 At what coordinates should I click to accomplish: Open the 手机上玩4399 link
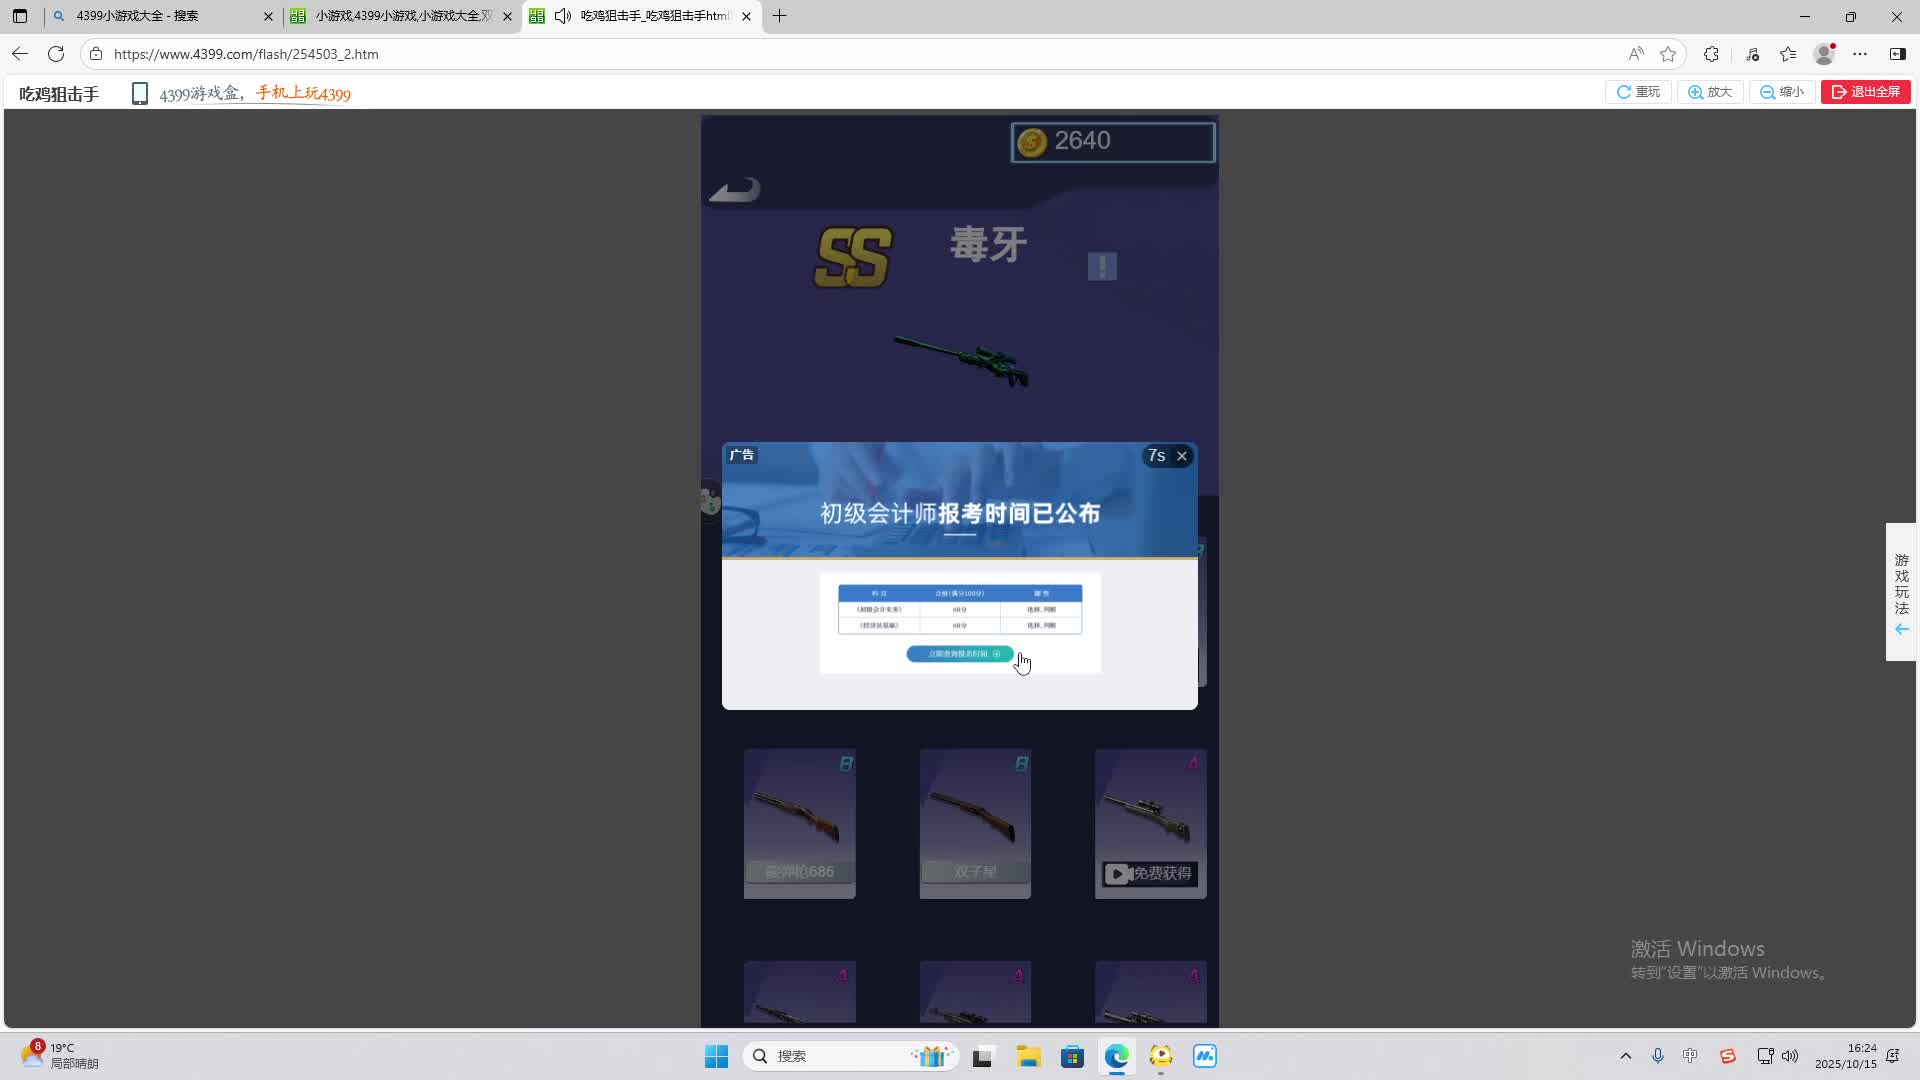tap(303, 94)
